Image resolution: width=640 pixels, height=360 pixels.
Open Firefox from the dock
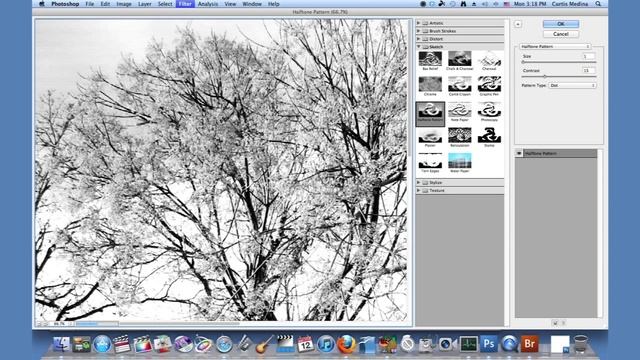[346, 344]
